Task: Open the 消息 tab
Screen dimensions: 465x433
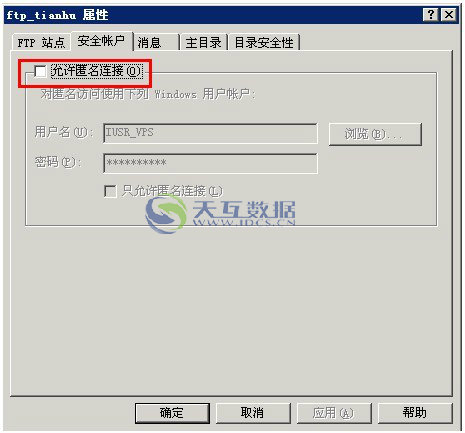Action: 156,43
